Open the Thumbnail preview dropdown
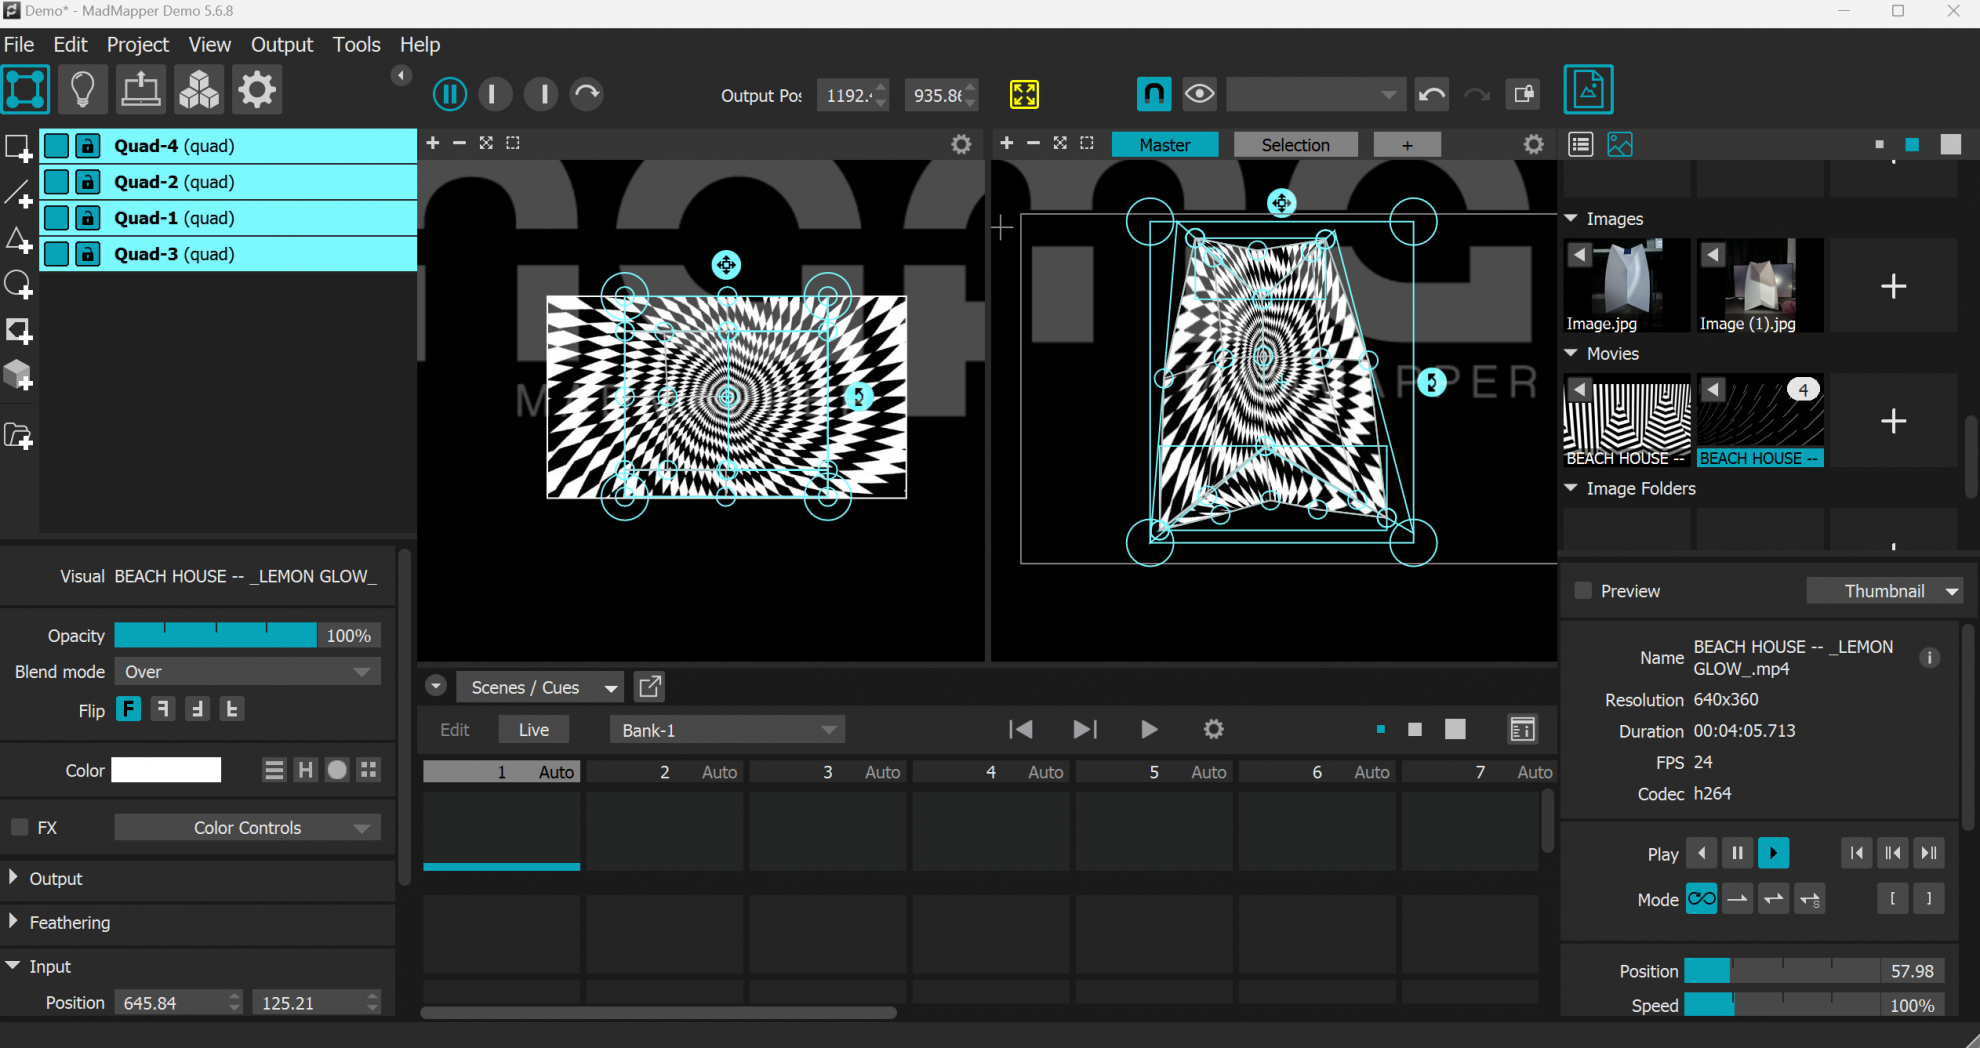Image resolution: width=1980 pixels, height=1048 pixels. tap(1884, 590)
